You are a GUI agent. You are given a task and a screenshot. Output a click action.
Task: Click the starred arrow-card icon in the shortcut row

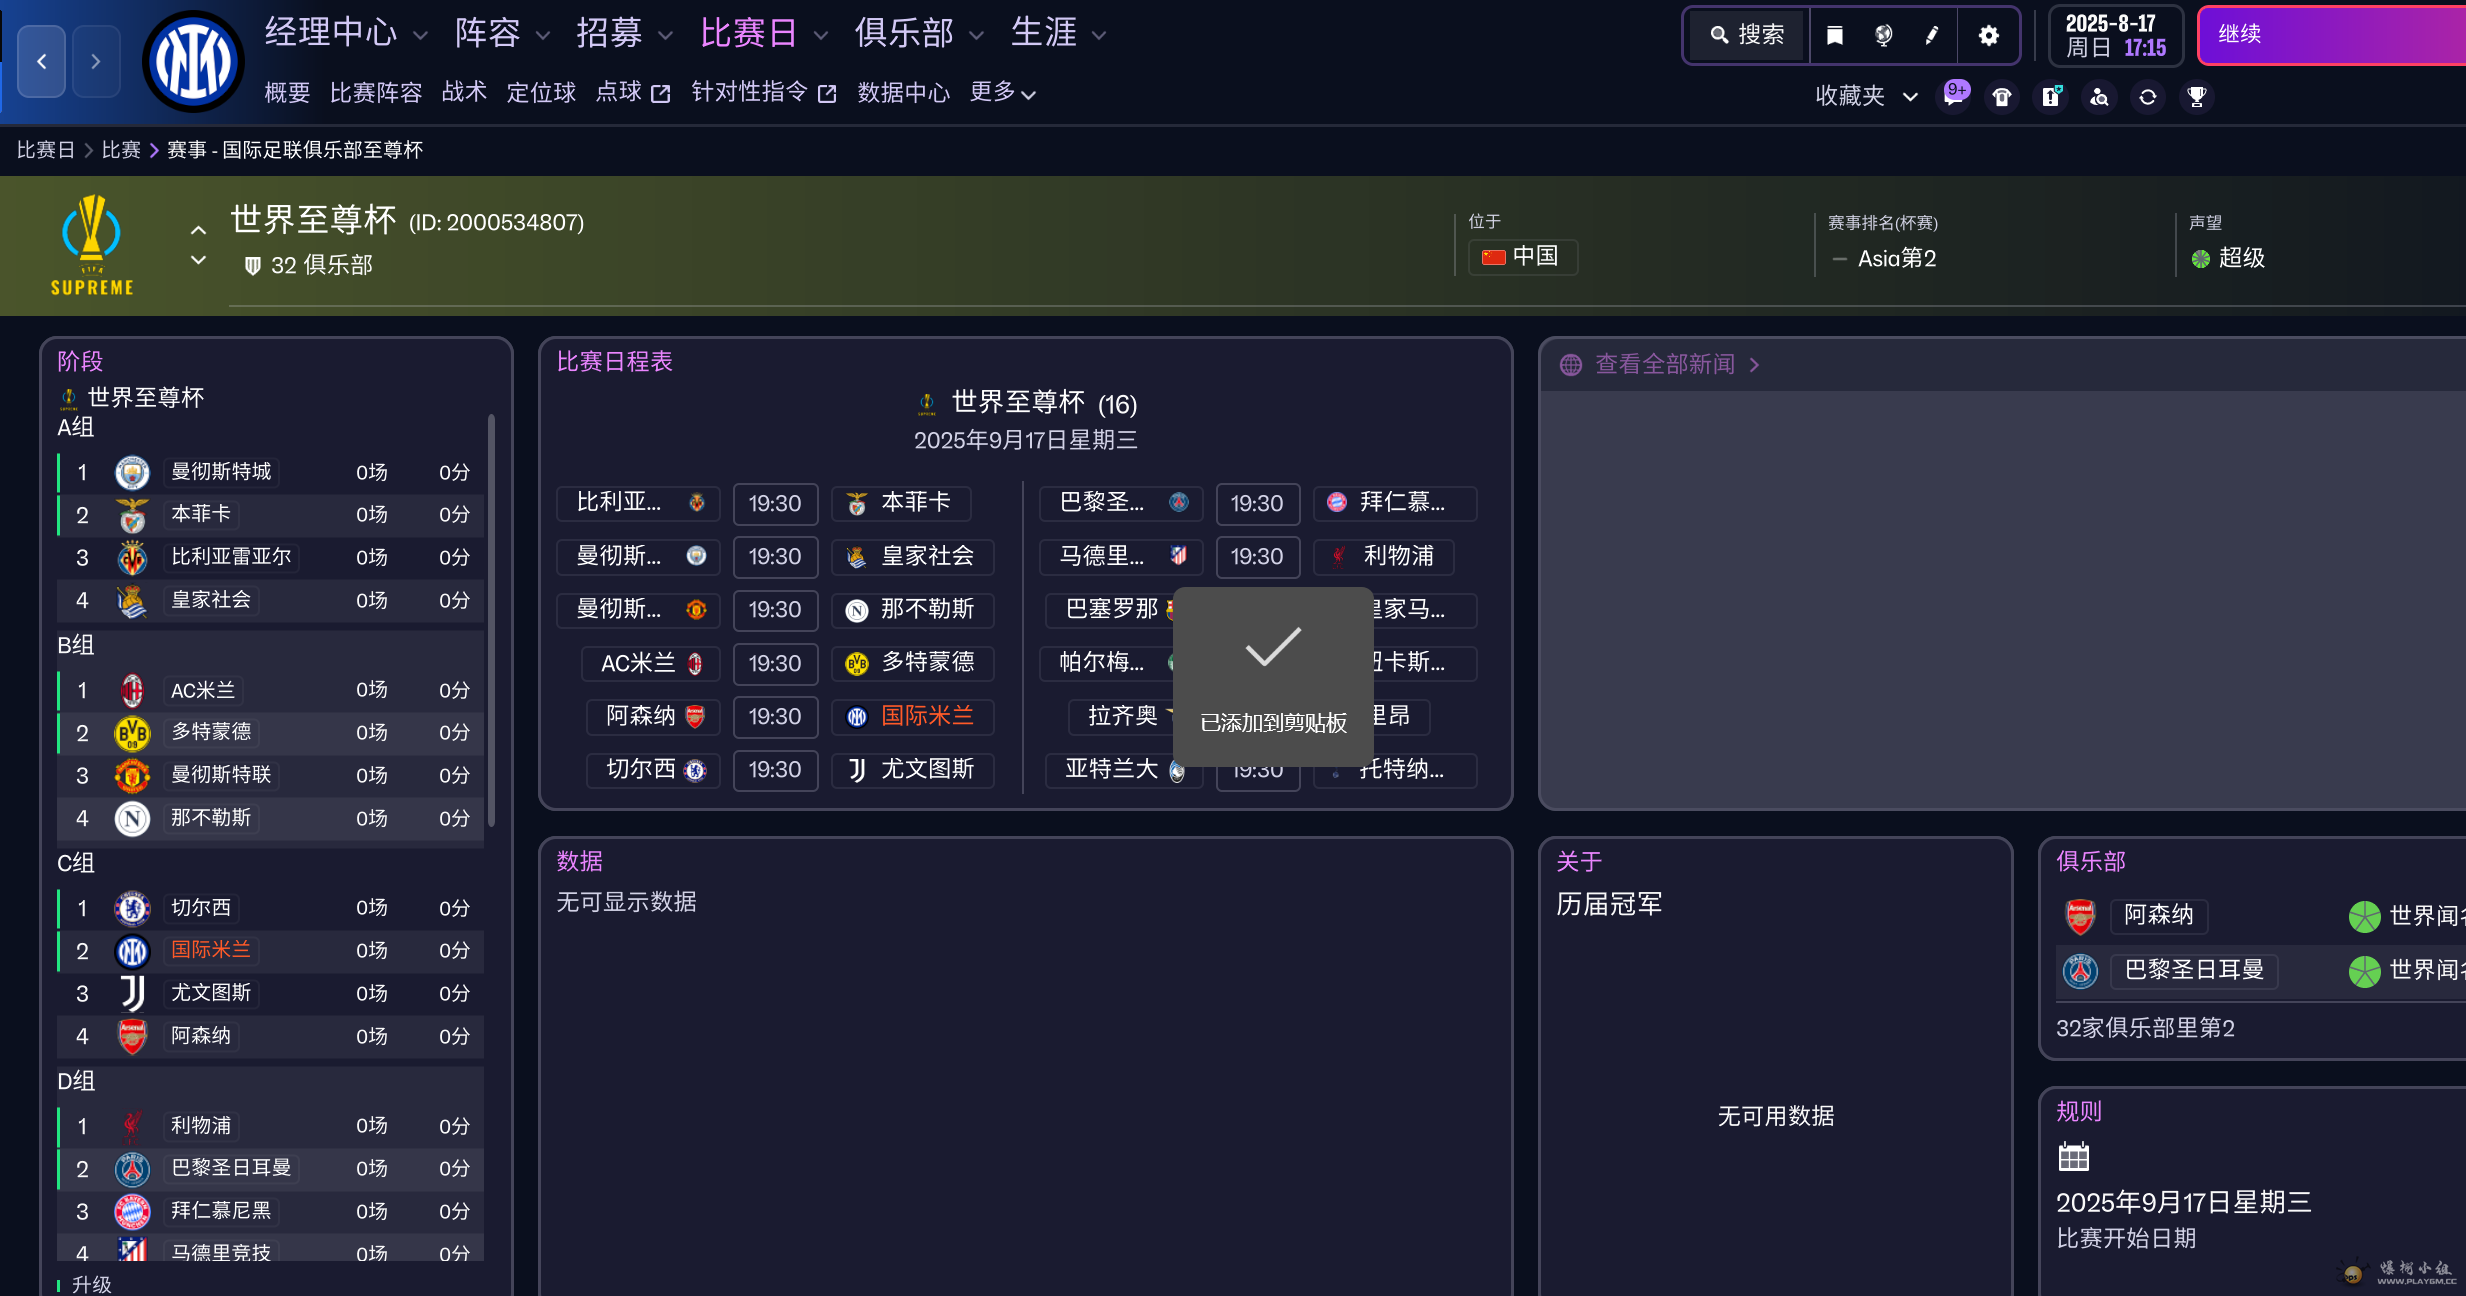(2051, 97)
